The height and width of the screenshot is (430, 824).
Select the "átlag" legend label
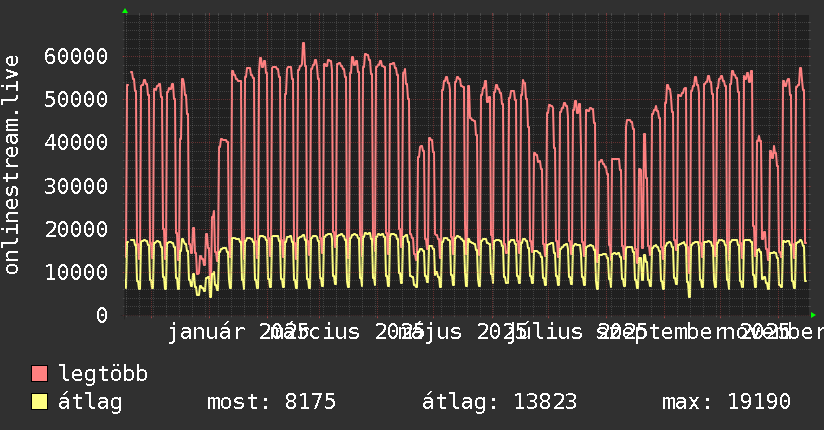pos(90,403)
